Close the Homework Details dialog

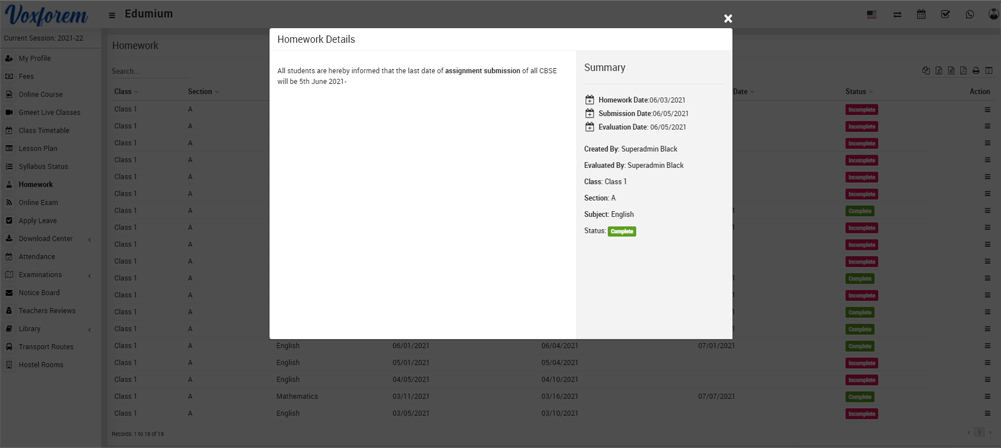click(728, 19)
